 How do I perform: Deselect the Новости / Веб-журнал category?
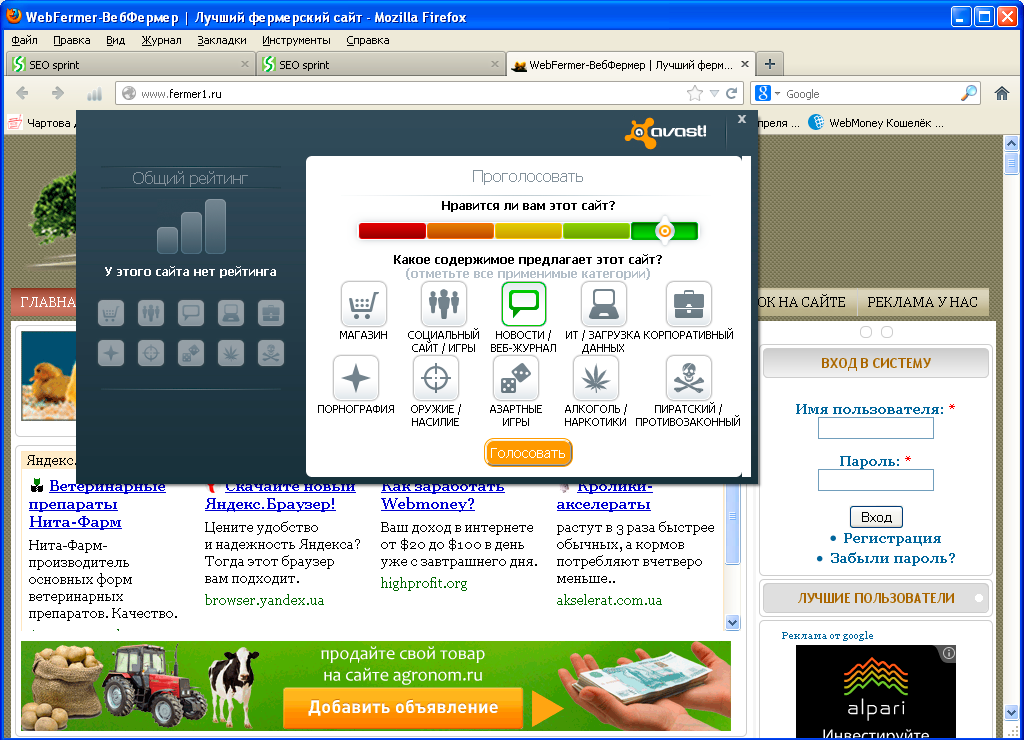pos(524,304)
